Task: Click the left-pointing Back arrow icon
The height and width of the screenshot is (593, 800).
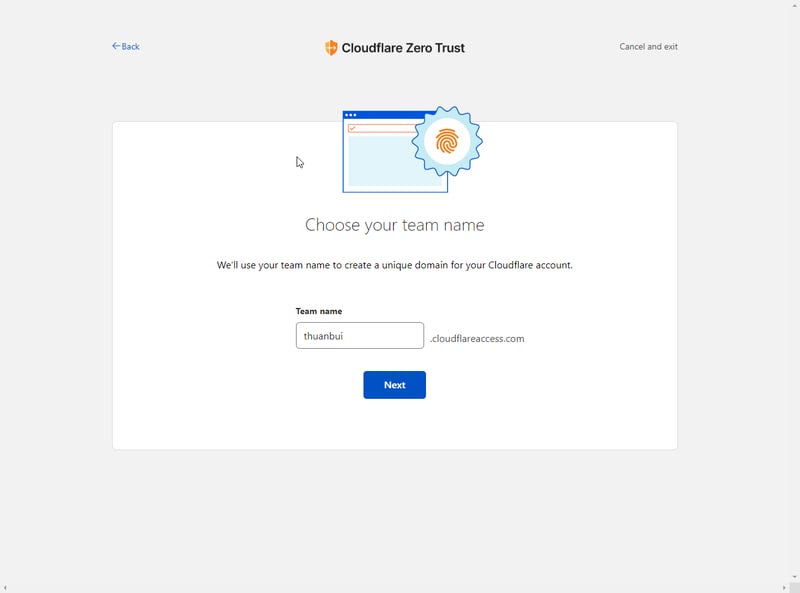Action: pos(116,46)
